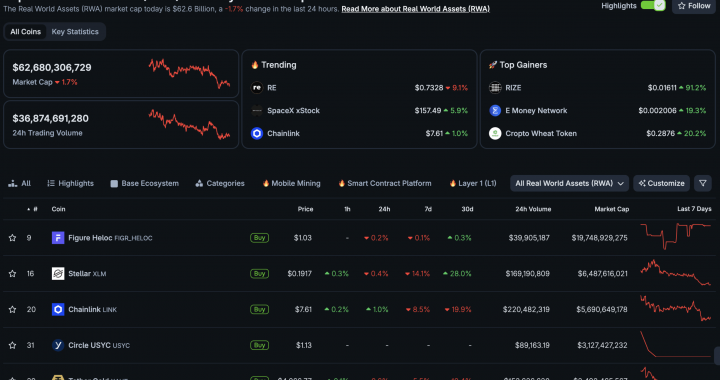Open Circle USYC 7-day sparkline chart
Screen dimensions: 720x380
[675, 344]
